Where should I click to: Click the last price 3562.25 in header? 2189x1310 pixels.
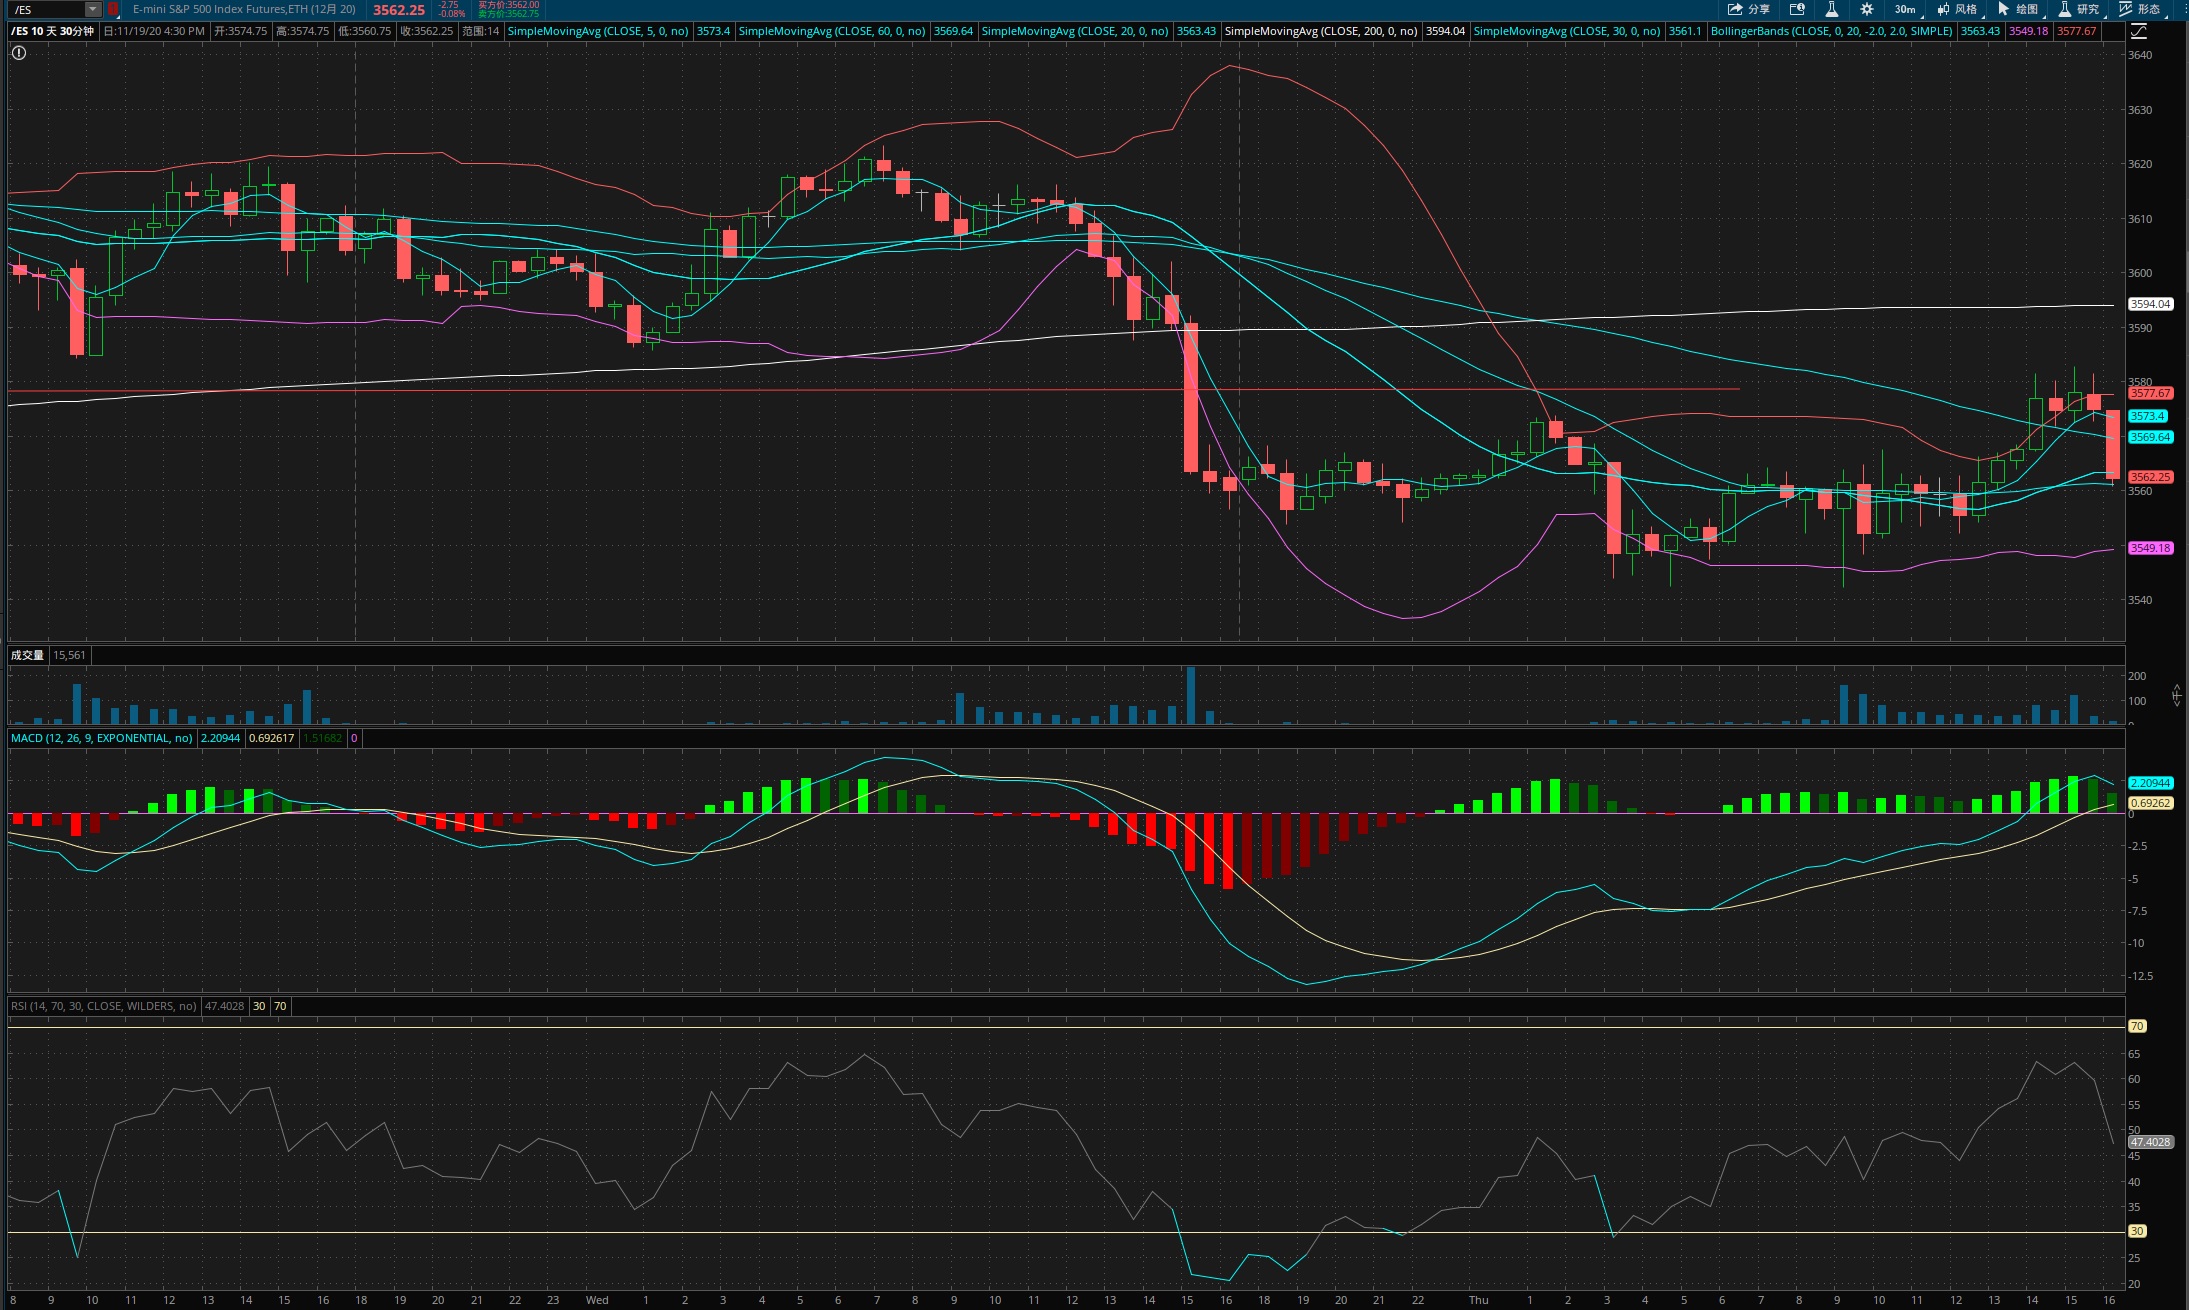coord(399,10)
